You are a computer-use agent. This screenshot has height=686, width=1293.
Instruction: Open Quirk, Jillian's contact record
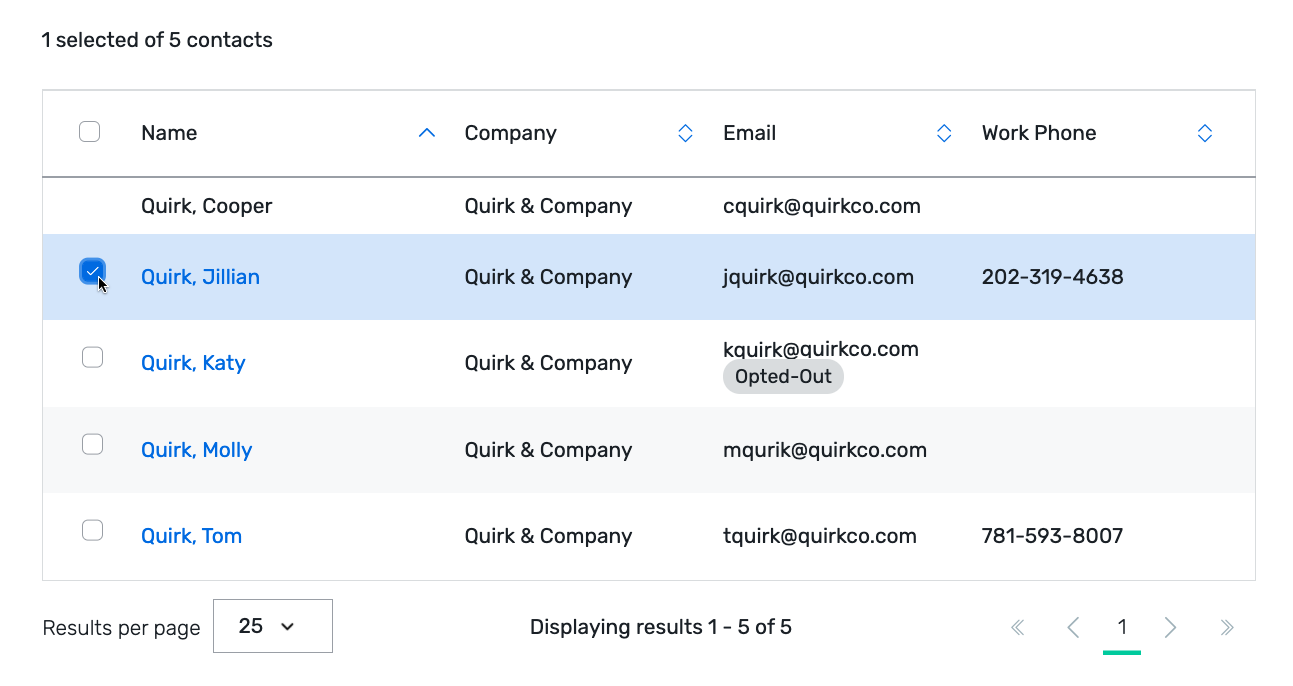(x=200, y=276)
